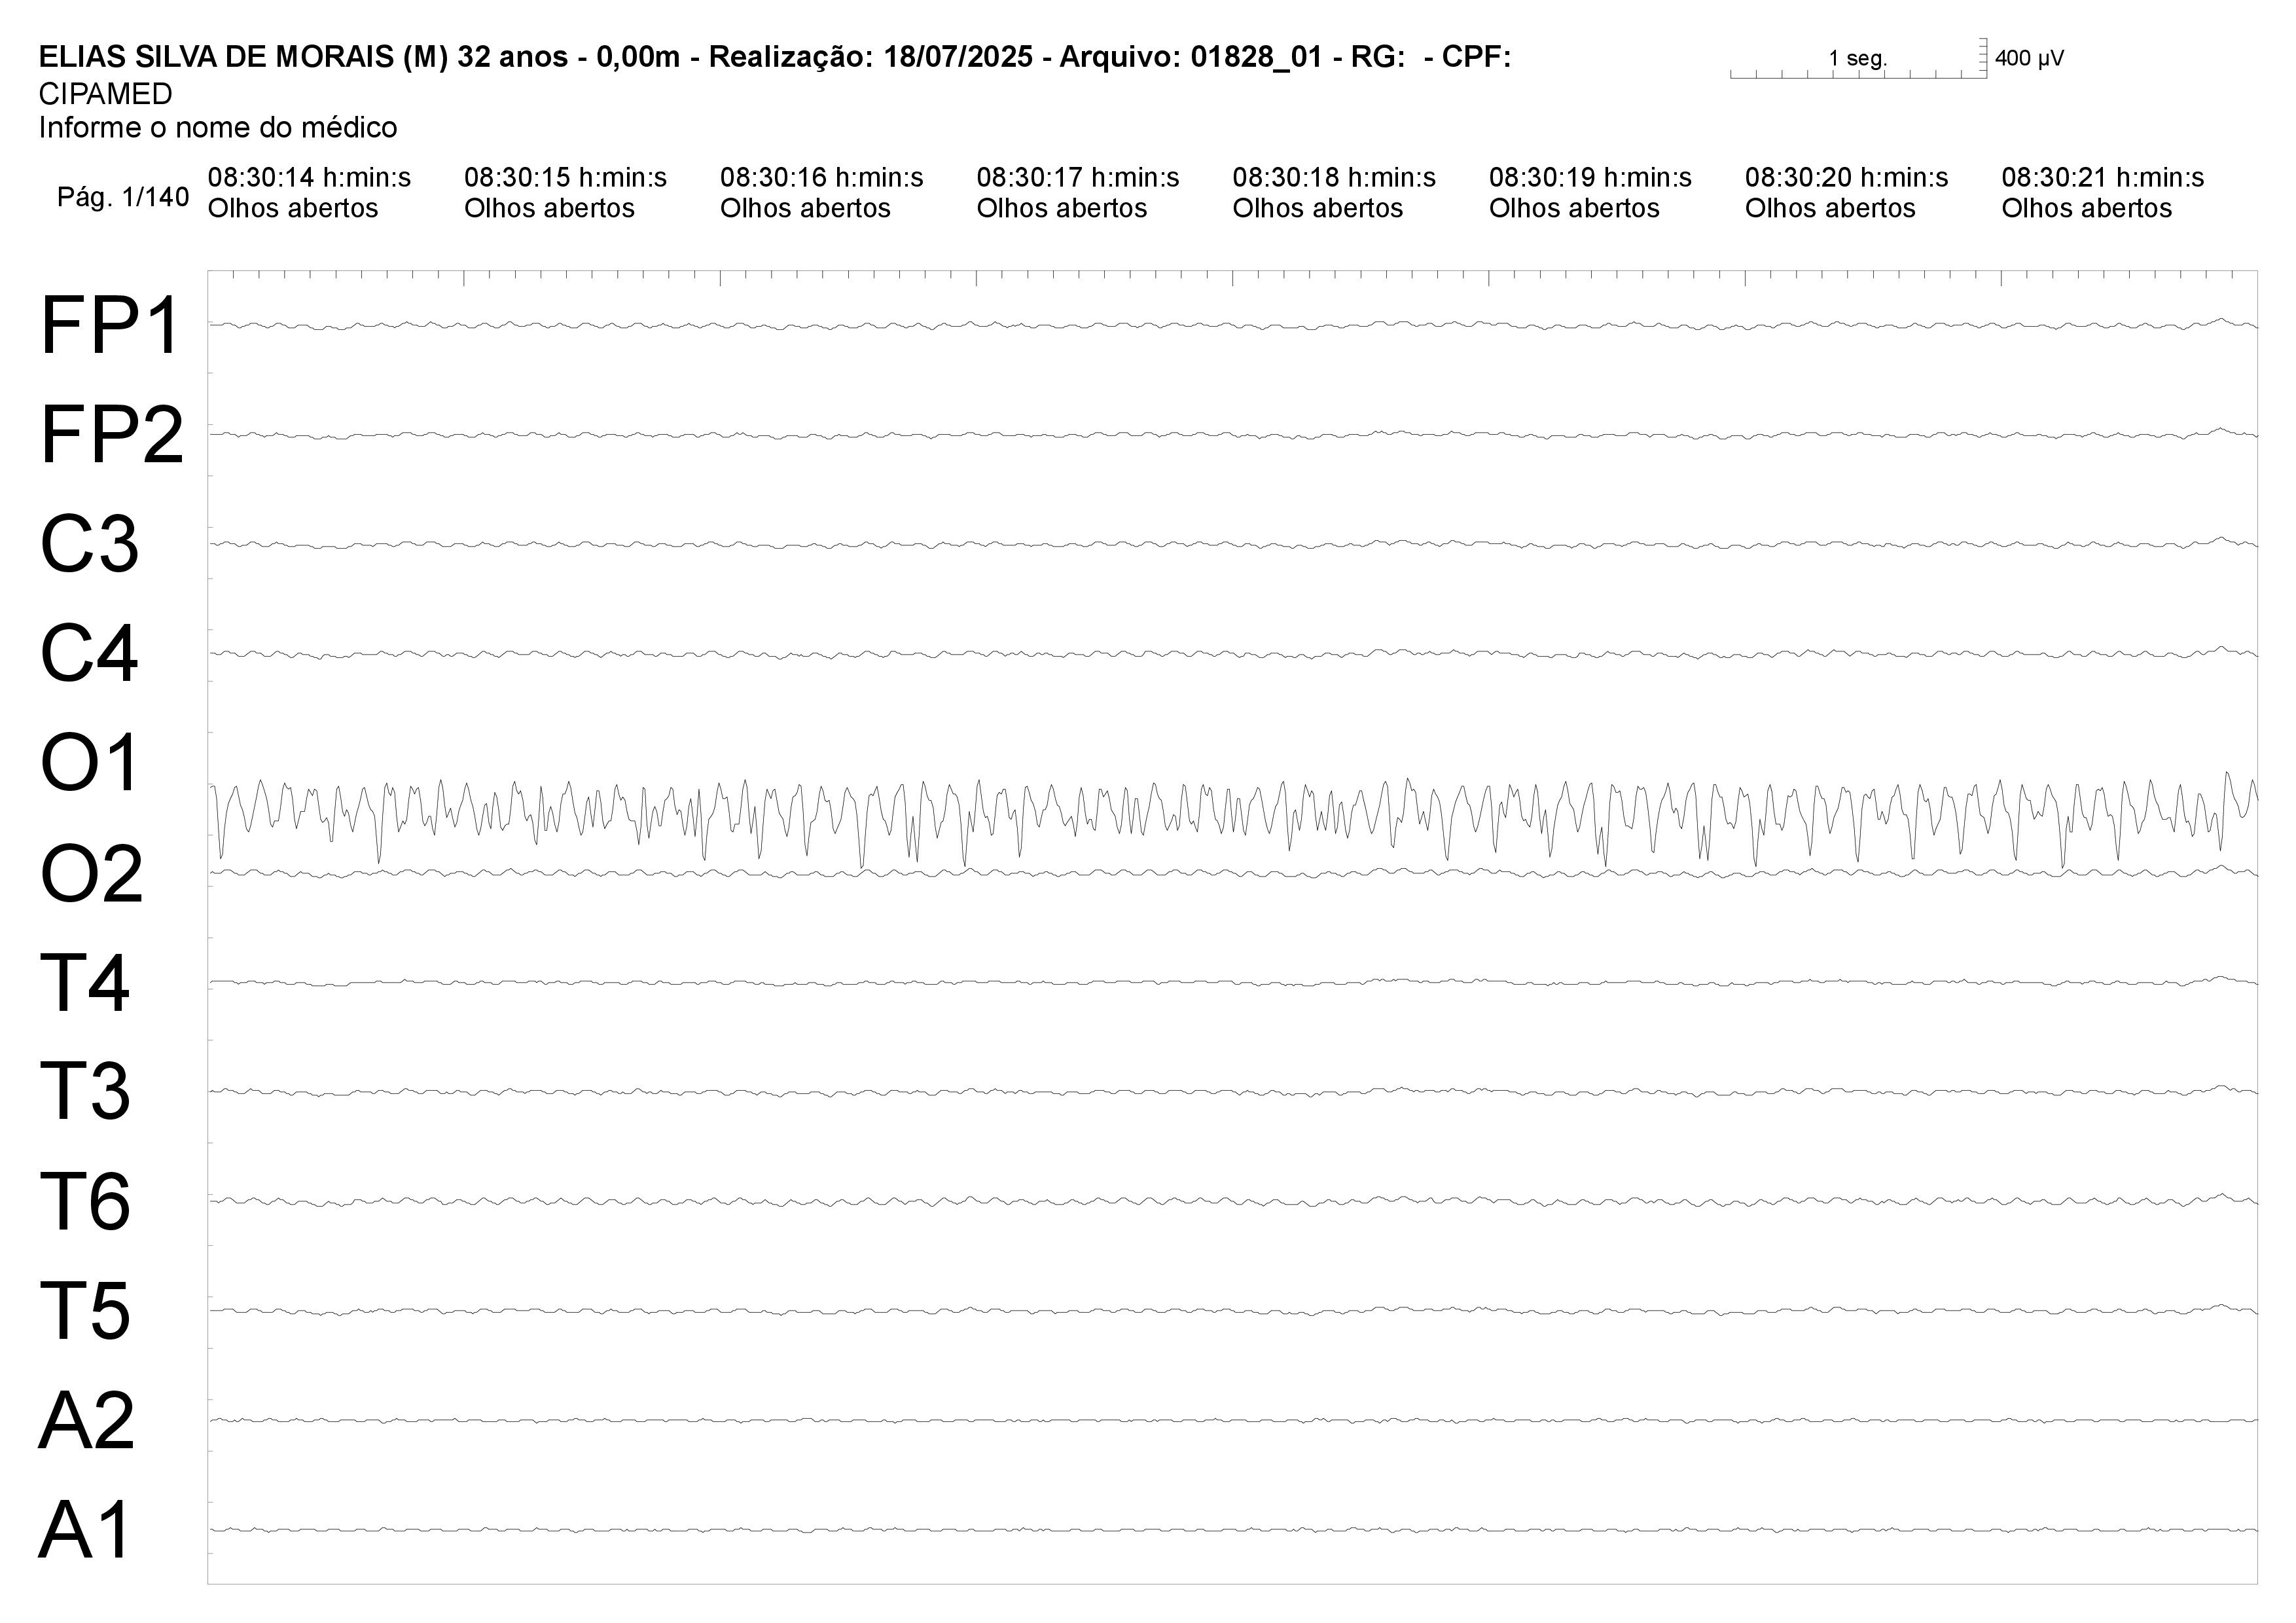Click the 08:30:16 h:min:s timestamp
This screenshot has height=1623, width=2296.
pos(821,178)
